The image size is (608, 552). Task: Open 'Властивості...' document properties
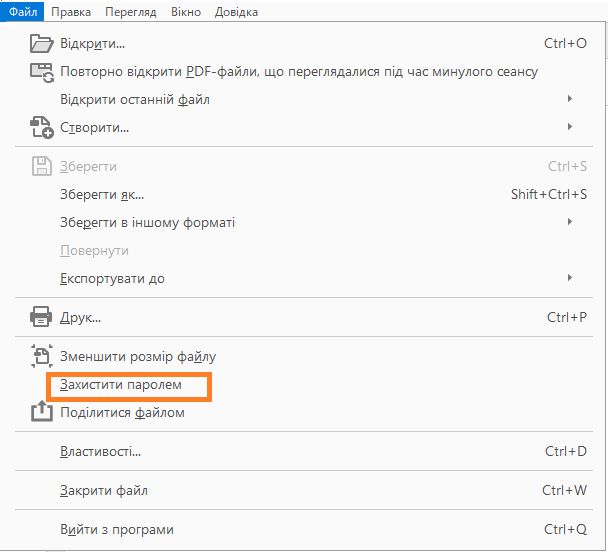click(x=100, y=451)
